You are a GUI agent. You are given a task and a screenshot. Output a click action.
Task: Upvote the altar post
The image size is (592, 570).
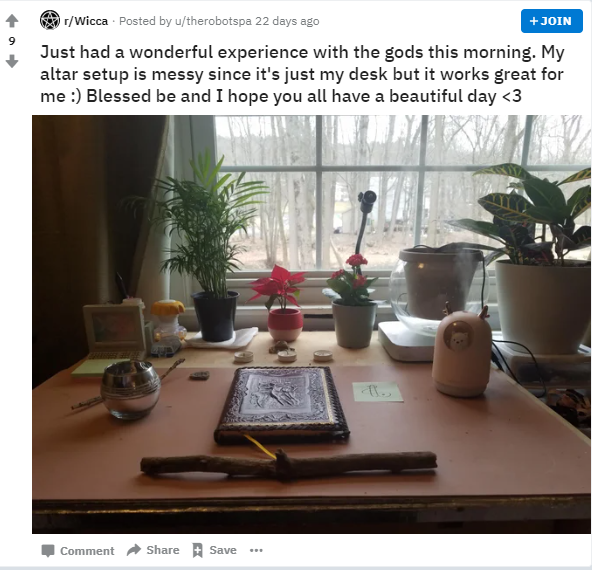12,21
